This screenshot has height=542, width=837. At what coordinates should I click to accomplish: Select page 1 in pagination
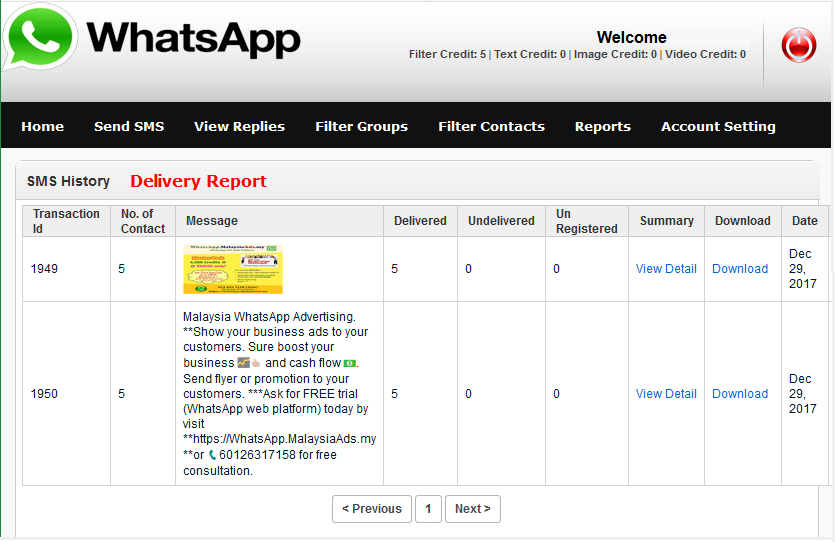pyautogui.click(x=428, y=509)
